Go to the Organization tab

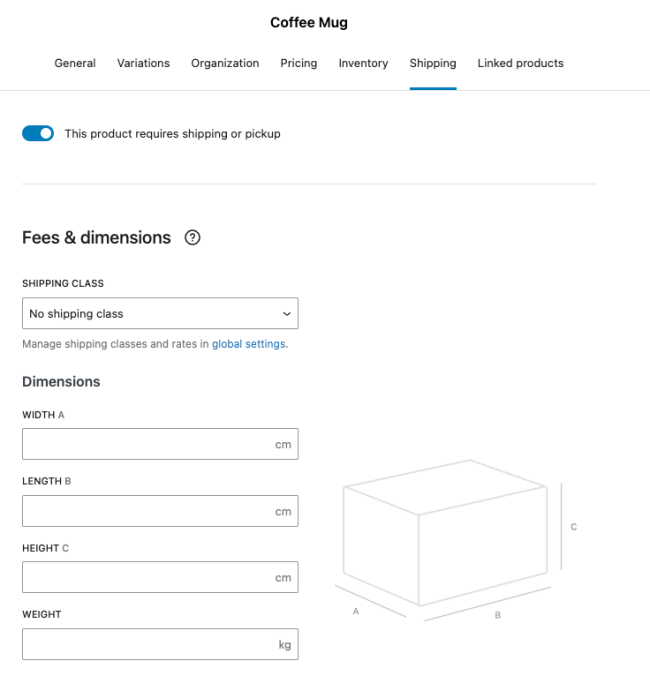click(x=225, y=63)
